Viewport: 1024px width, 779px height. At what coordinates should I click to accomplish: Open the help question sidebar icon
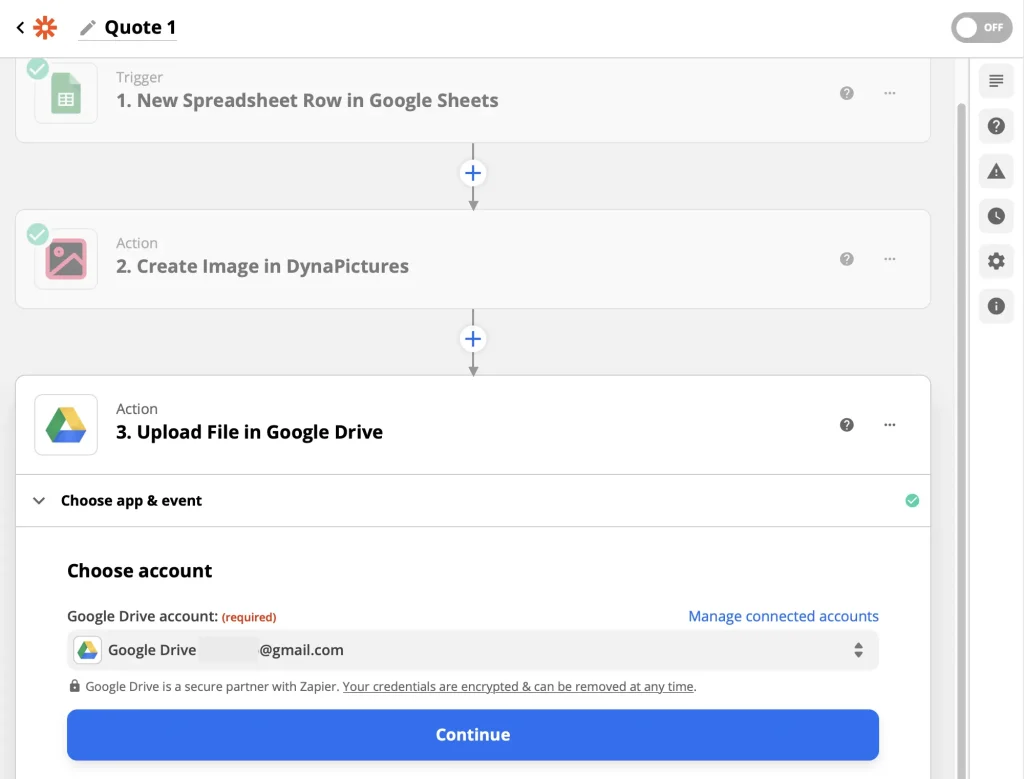(x=996, y=126)
